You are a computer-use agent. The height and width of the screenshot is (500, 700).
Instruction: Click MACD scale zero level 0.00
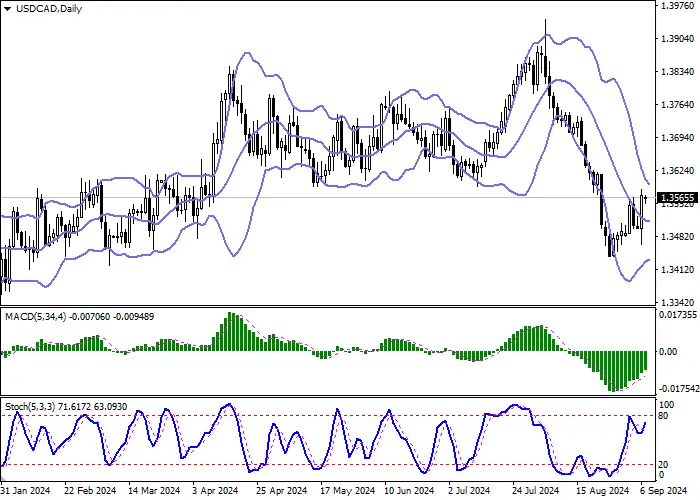point(668,352)
